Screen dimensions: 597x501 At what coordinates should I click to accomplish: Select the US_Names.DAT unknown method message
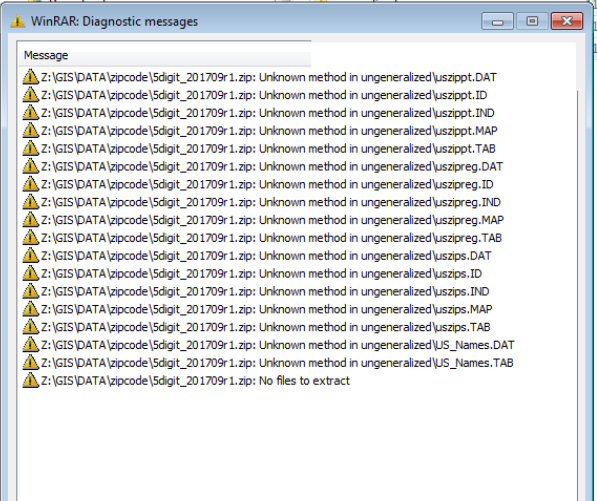coord(278,346)
